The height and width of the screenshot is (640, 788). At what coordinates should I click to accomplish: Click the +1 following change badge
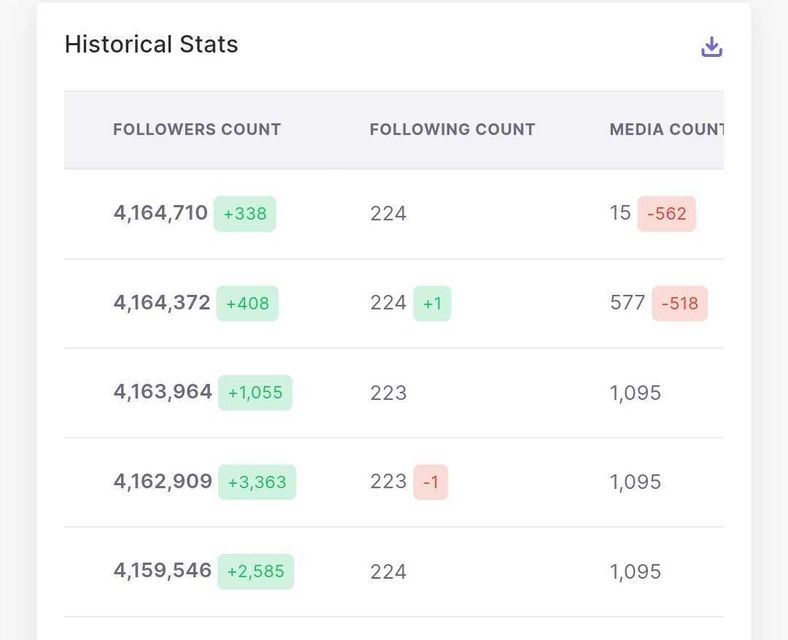pyautogui.click(x=432, y=303)
